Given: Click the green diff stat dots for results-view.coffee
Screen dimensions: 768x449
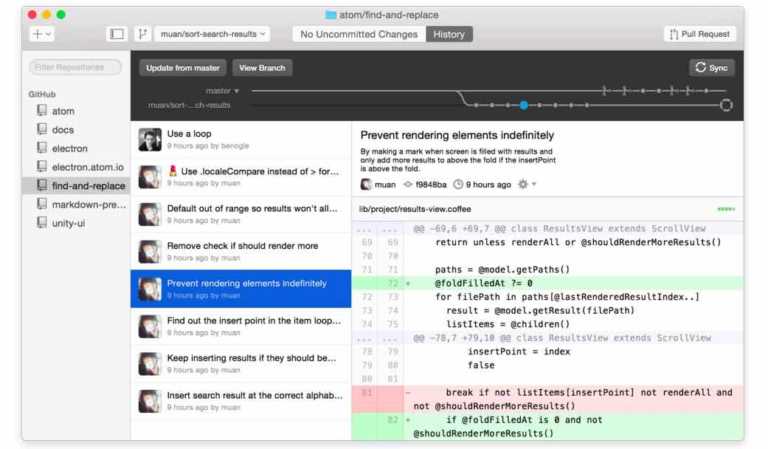Looking at the screenshot, I should pos(726,209).
